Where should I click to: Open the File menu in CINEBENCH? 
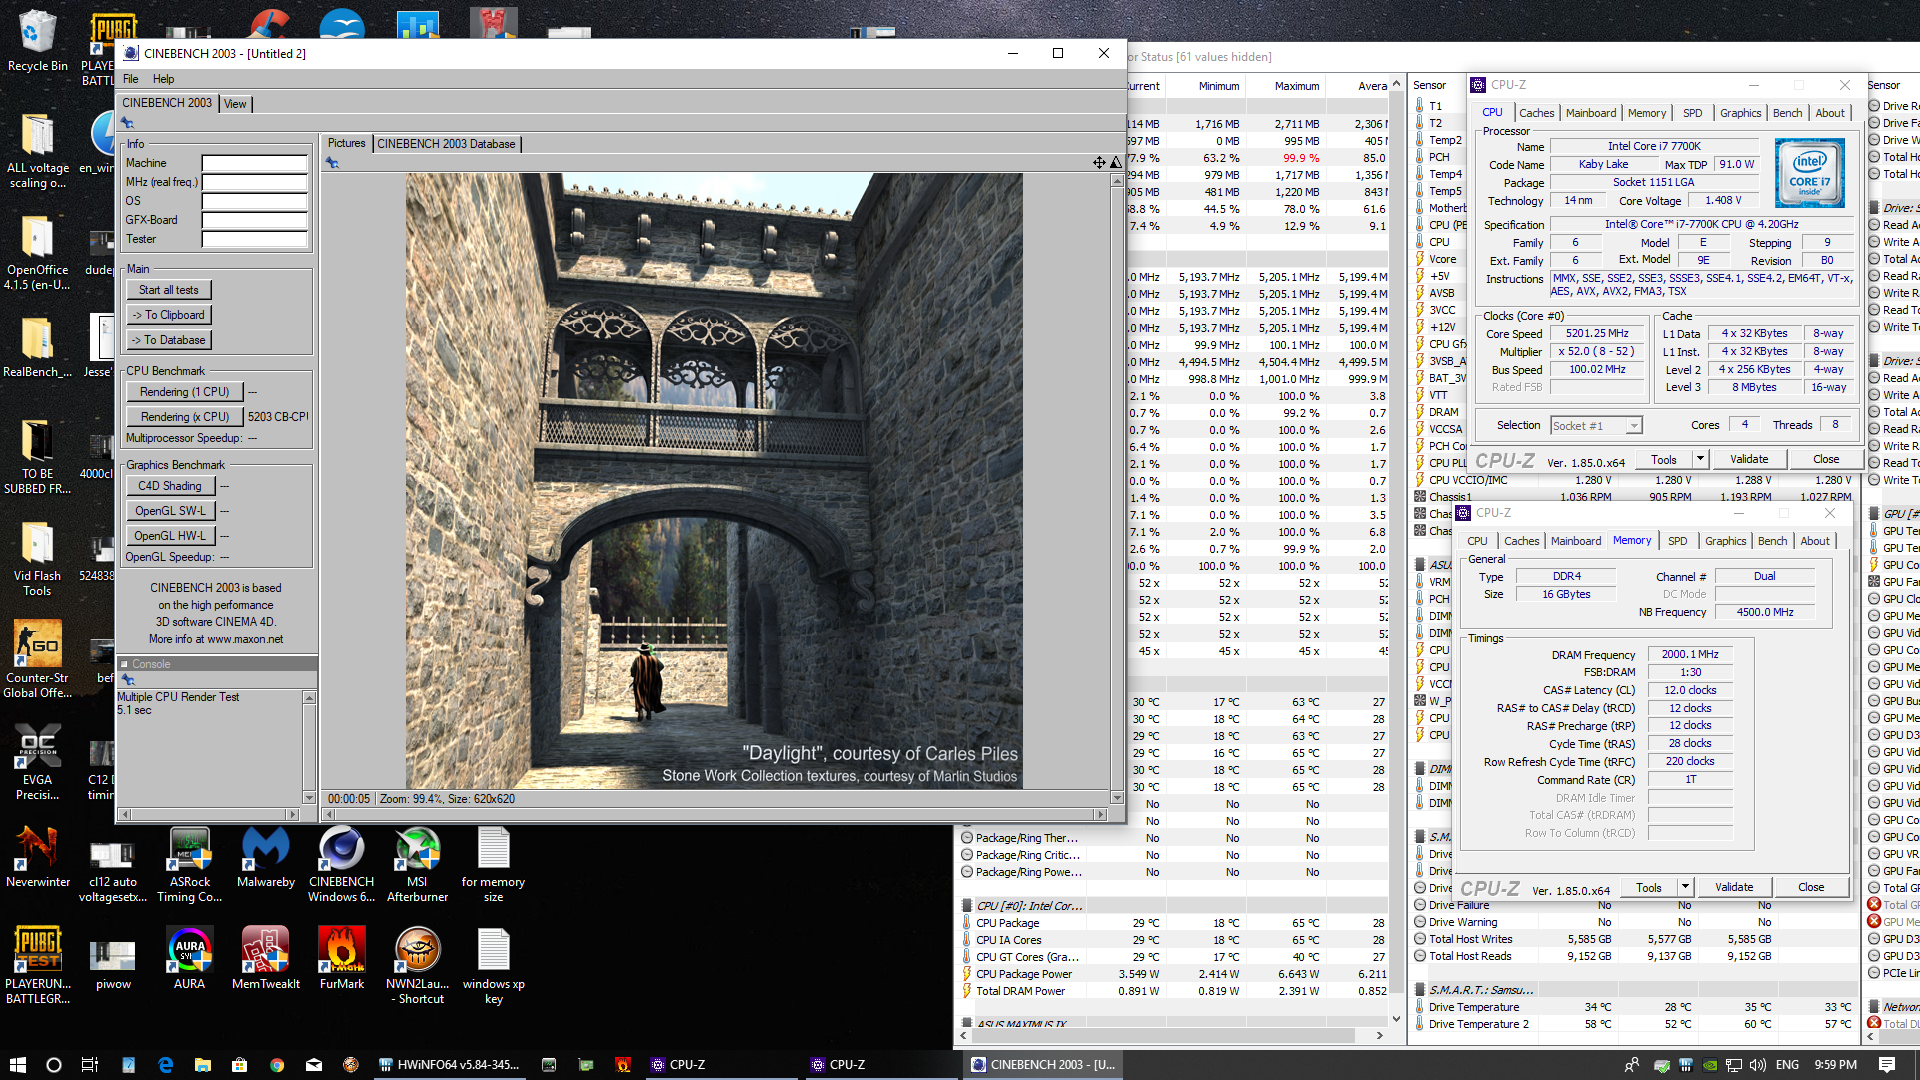(131, 79)
